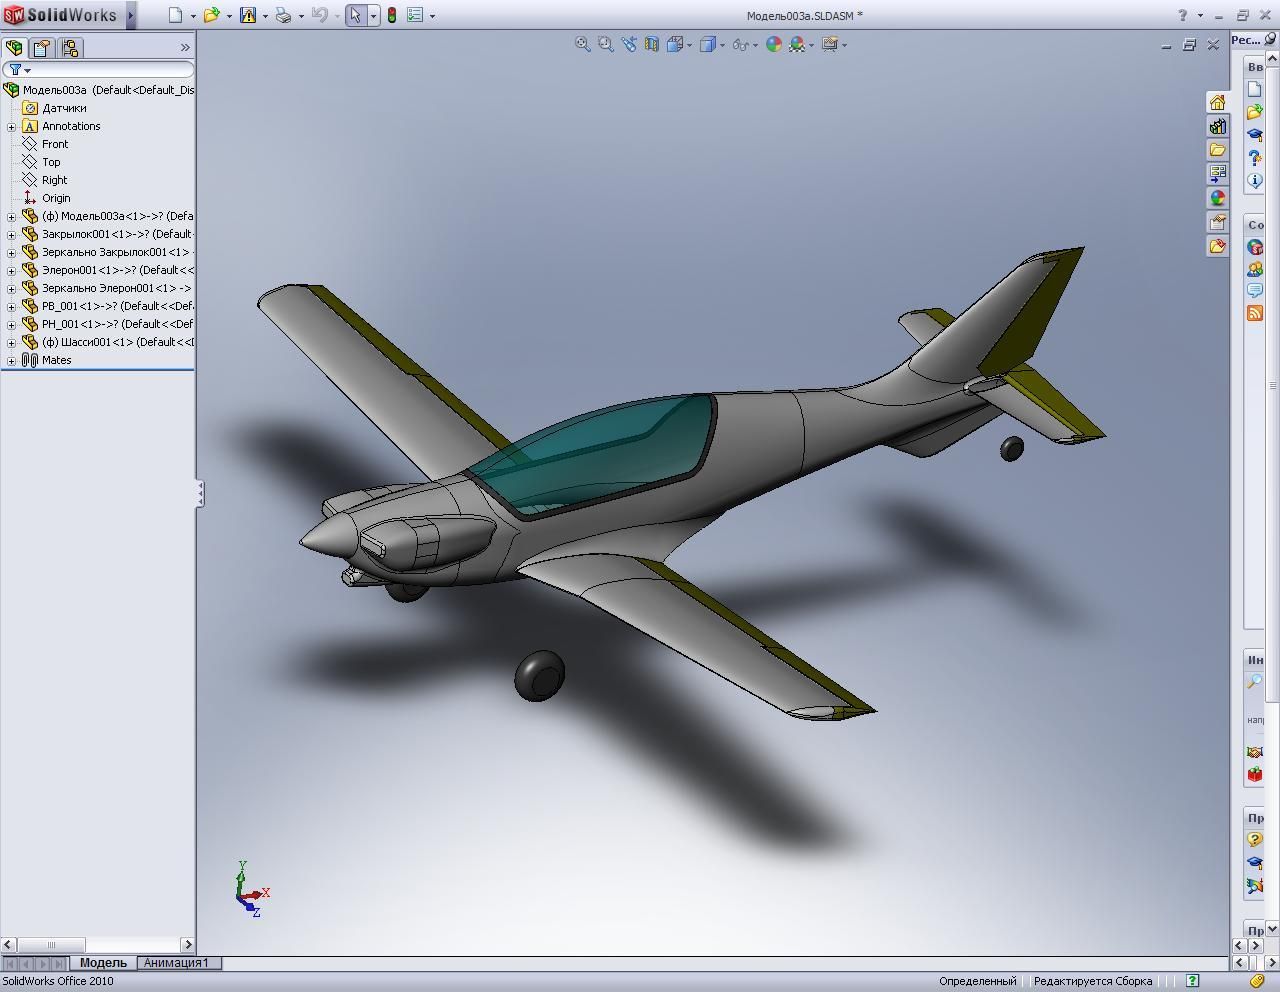
Task: Toggle the Hide/Show Items glasses icon
Action: pos(740,44)
